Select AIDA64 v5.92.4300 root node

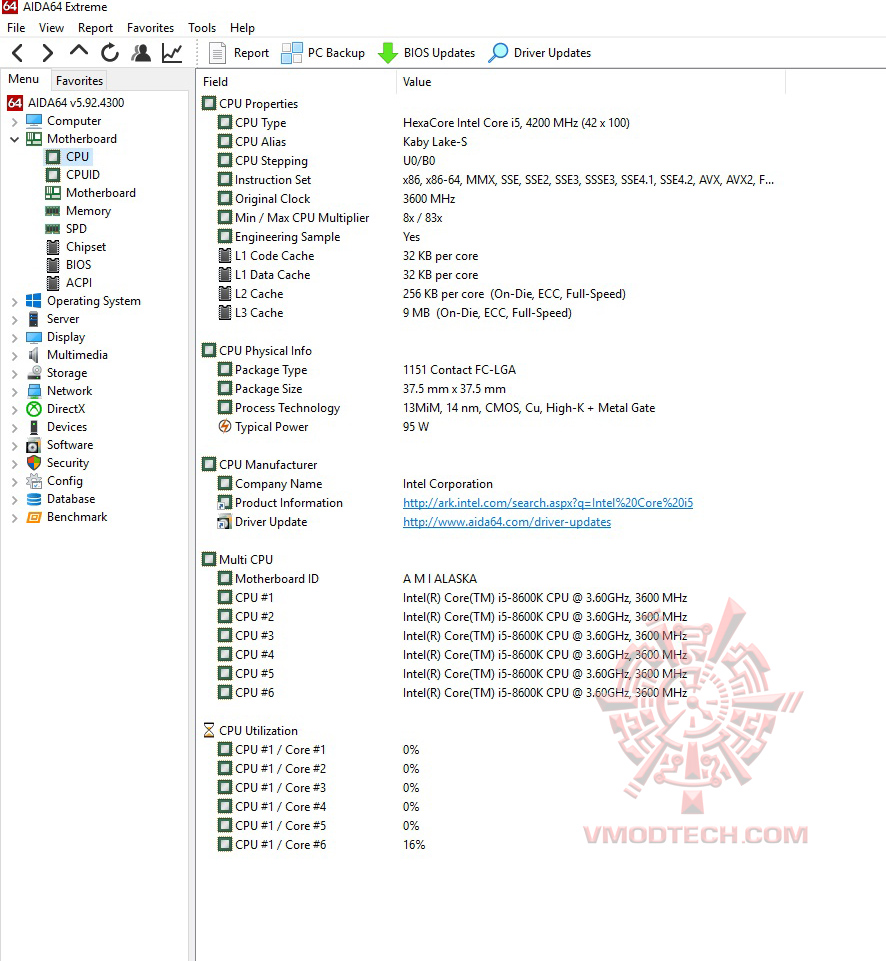(66, 102)
